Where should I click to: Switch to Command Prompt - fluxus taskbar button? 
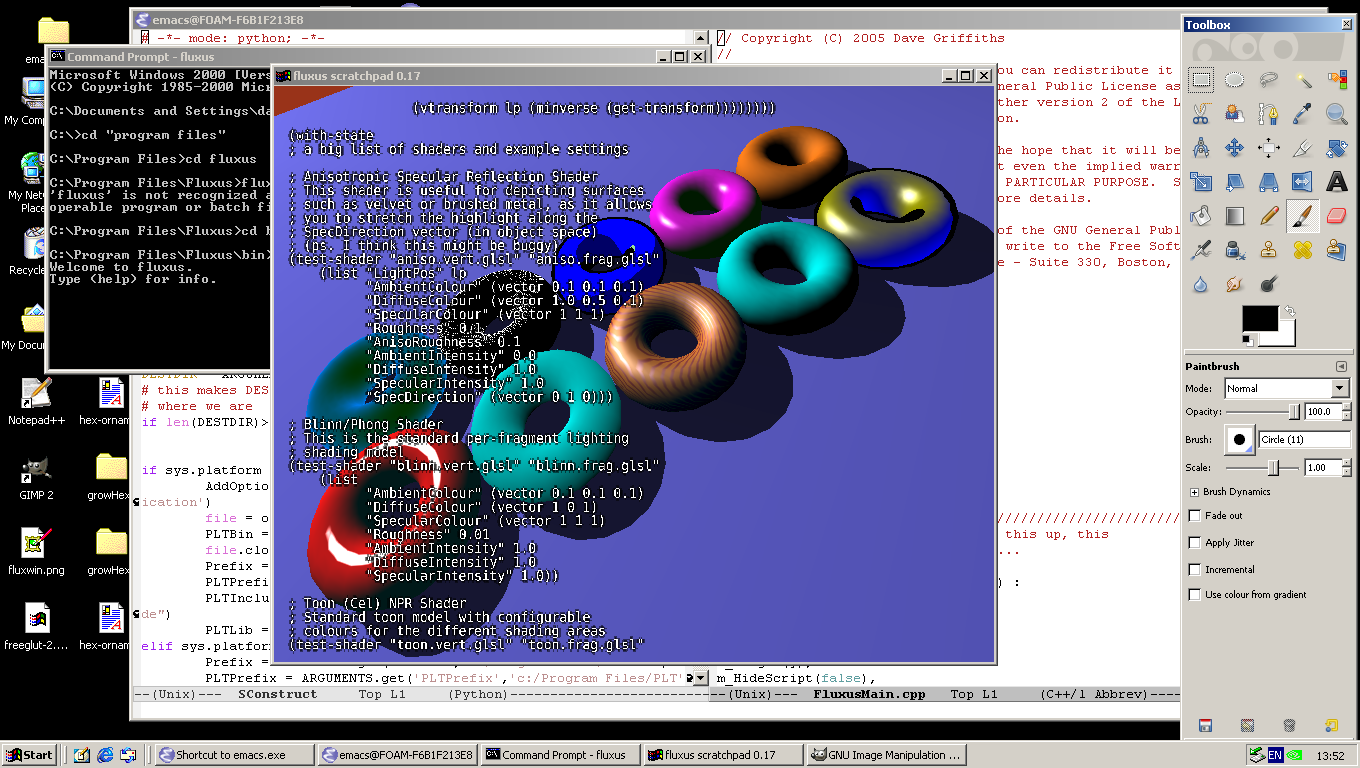pyautogui.click(x=562, y=755)
